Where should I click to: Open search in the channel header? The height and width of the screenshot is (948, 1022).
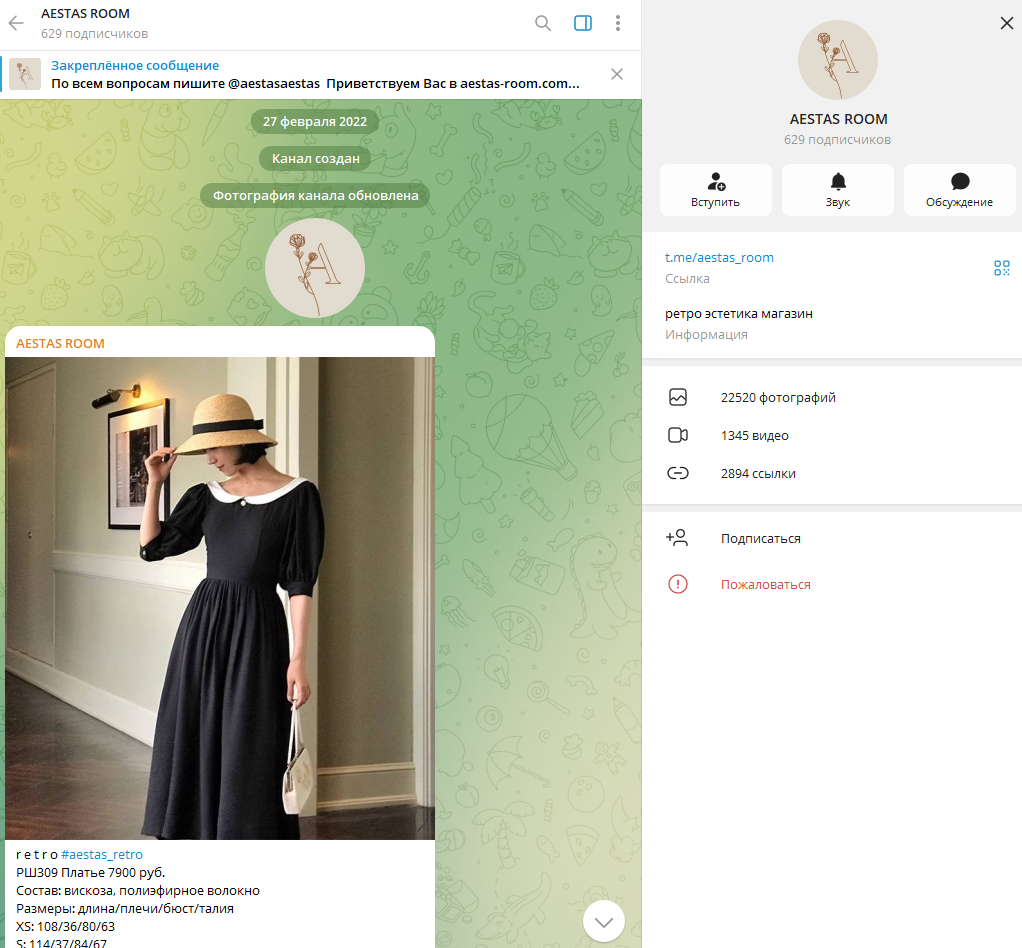[543, 23]
